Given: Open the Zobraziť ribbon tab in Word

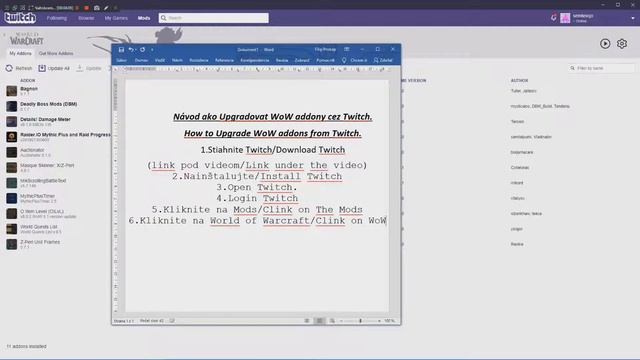Looking at the screenshot, I should (x=302, y=60).
